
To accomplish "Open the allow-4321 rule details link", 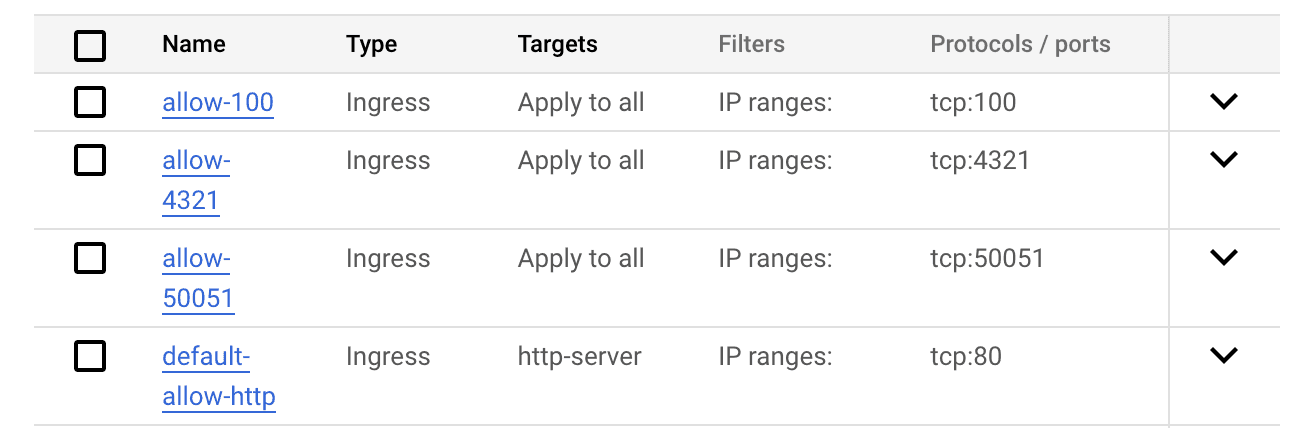I will tap(196, 180).
